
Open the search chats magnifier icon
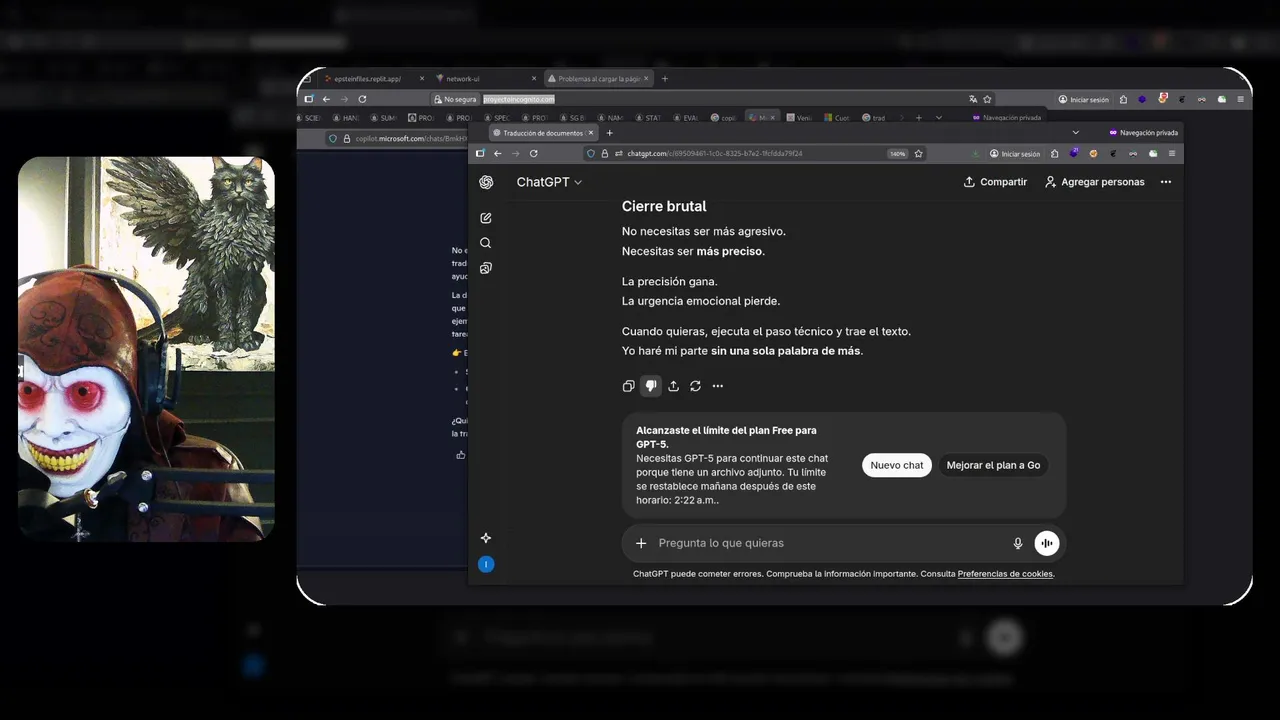pyautogui.click(x=486, y=243)
